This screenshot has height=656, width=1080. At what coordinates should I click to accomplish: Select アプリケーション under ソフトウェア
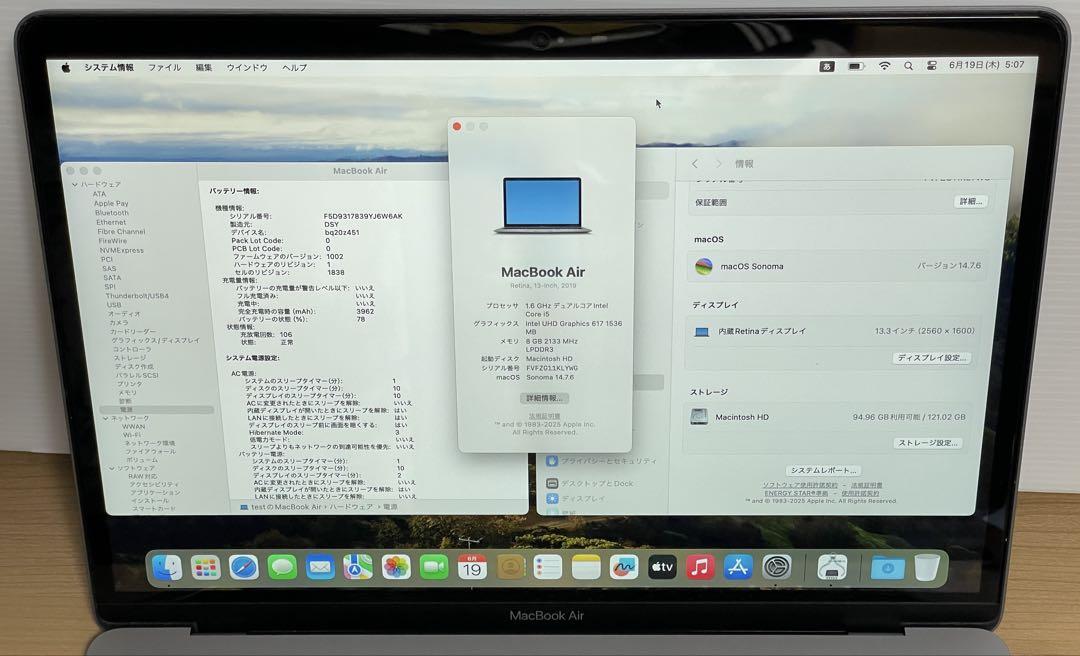point(156,493)
